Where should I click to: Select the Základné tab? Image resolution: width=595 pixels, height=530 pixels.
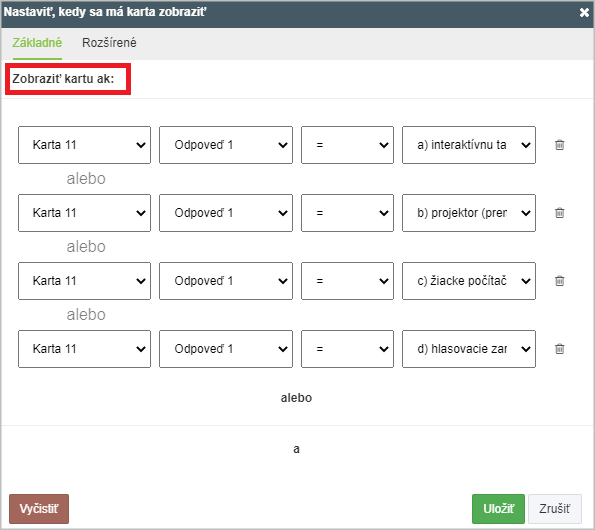tap(37, 42)
